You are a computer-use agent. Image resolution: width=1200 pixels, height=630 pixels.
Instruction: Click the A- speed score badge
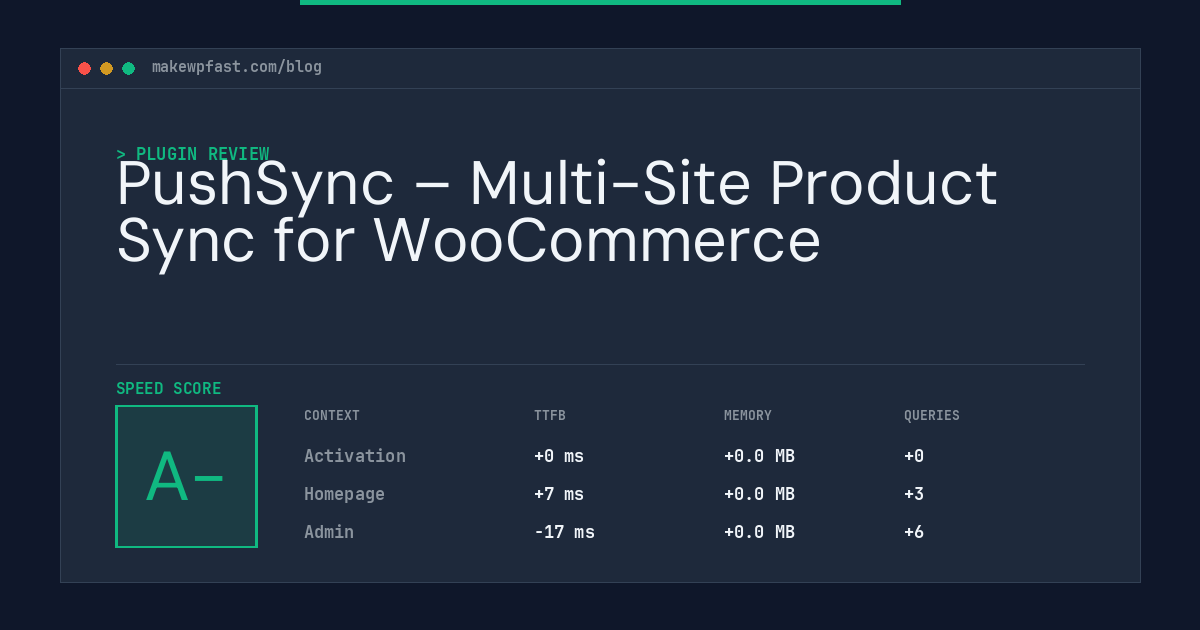click(186, 476)
